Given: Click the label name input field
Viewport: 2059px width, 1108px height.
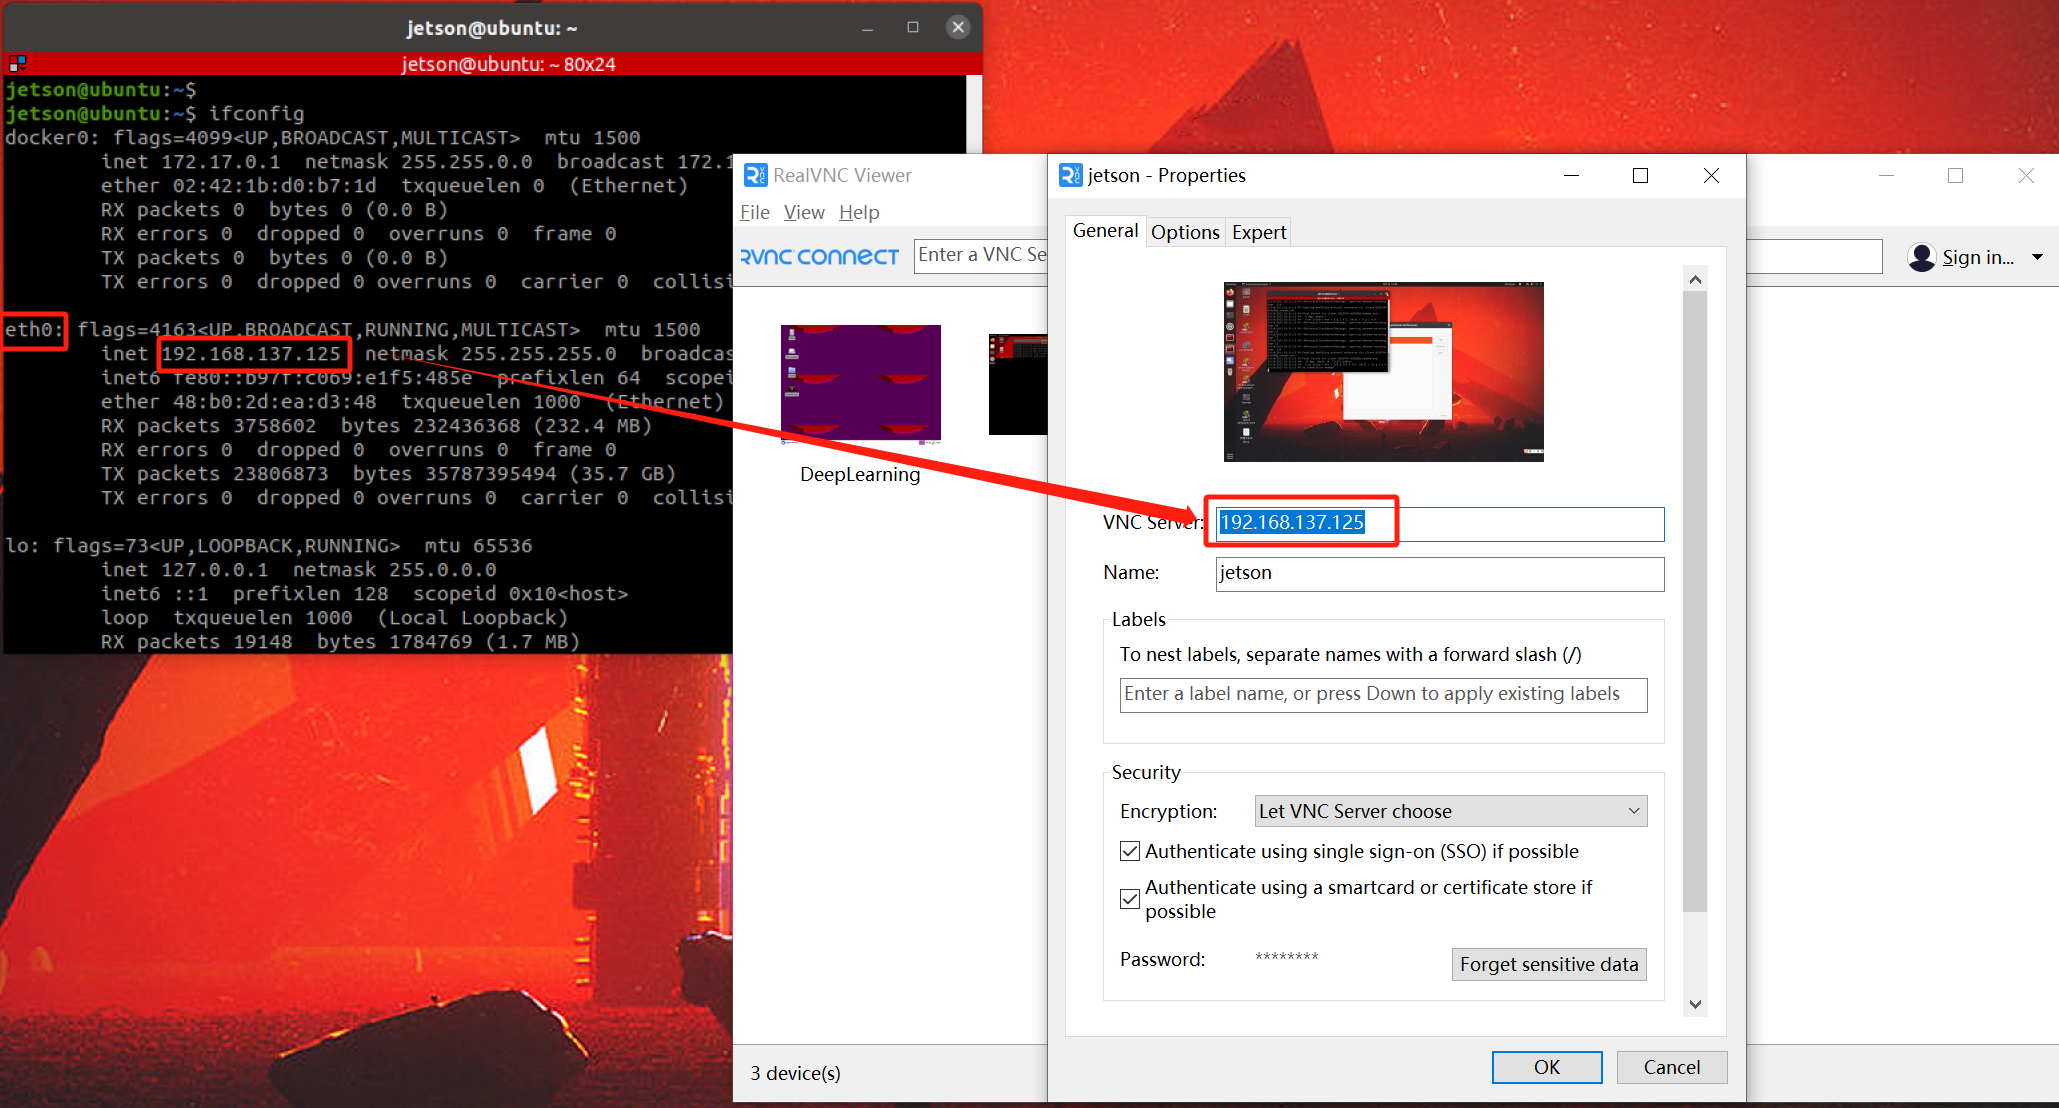Looking at the screenshot, I should click(1383, 694).
